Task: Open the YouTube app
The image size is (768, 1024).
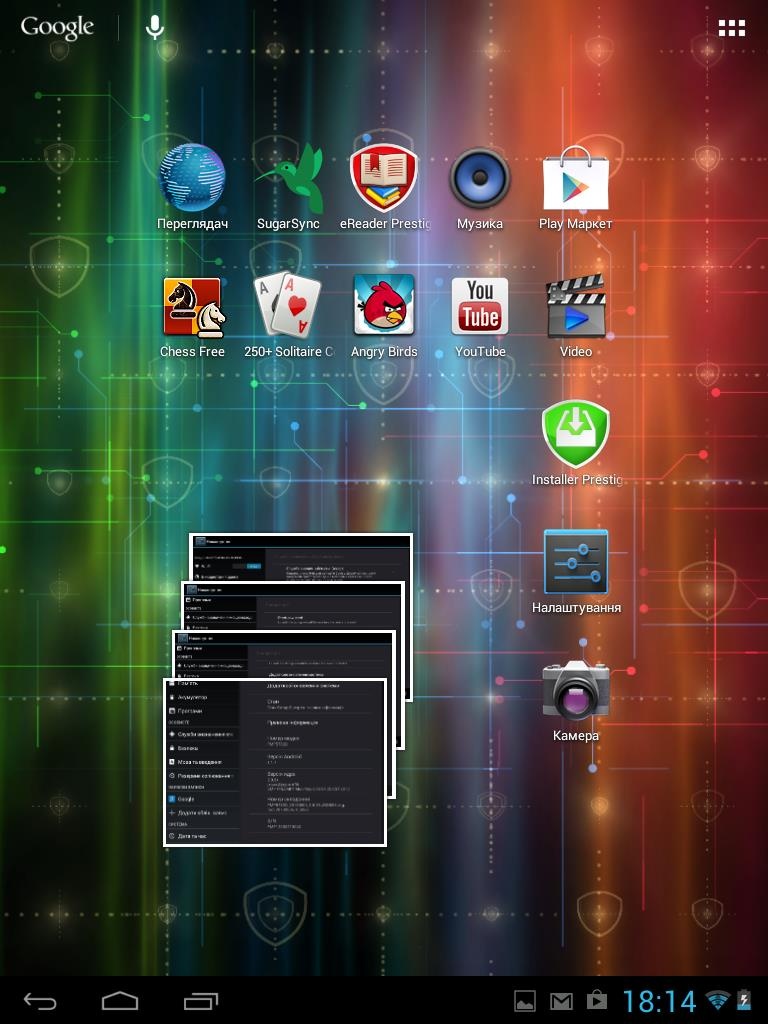Action: pyautogui.click(x=480, y=308)
